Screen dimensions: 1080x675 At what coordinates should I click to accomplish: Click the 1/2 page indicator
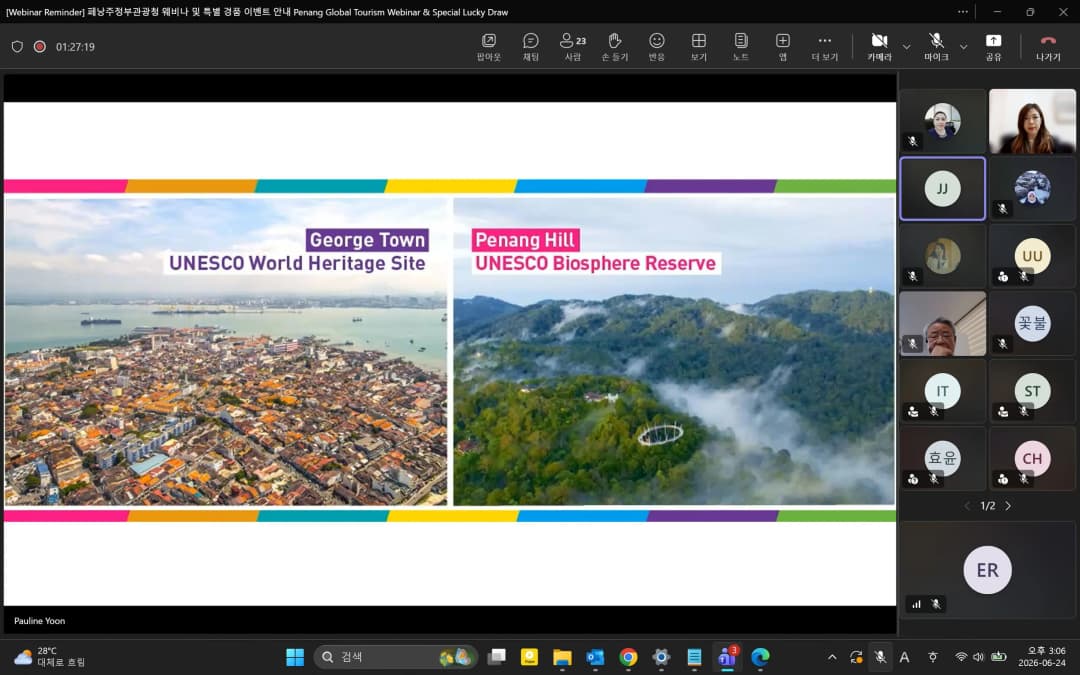[988, 506]
